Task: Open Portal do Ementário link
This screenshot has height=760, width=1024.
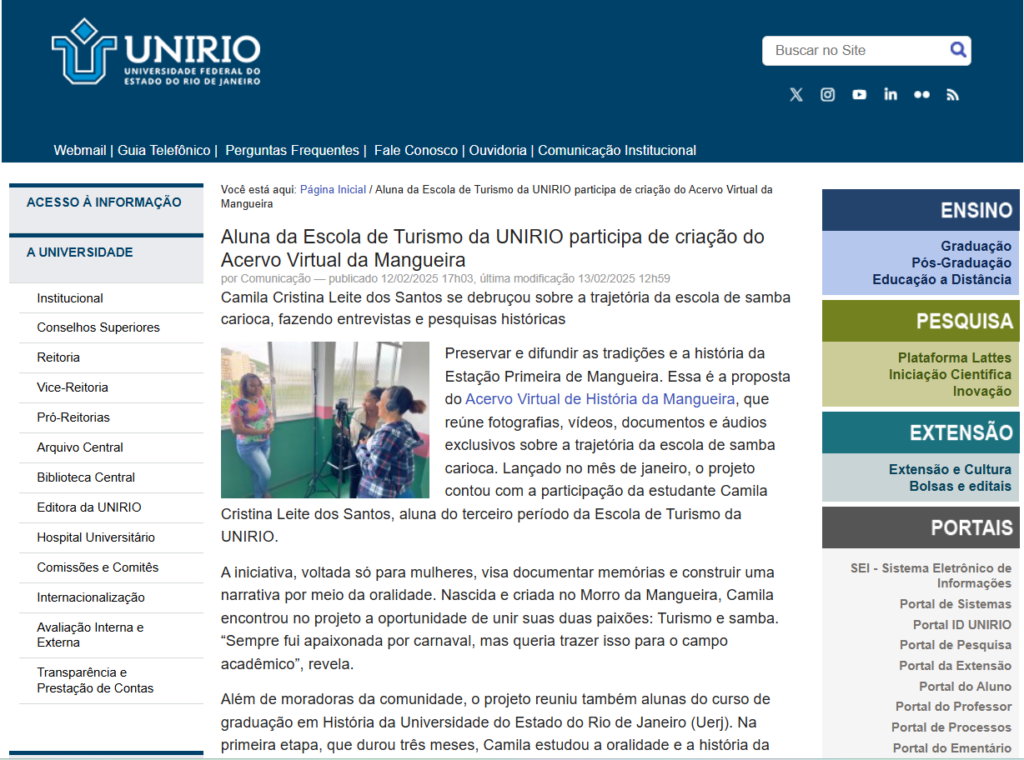Action: (952, 748)
